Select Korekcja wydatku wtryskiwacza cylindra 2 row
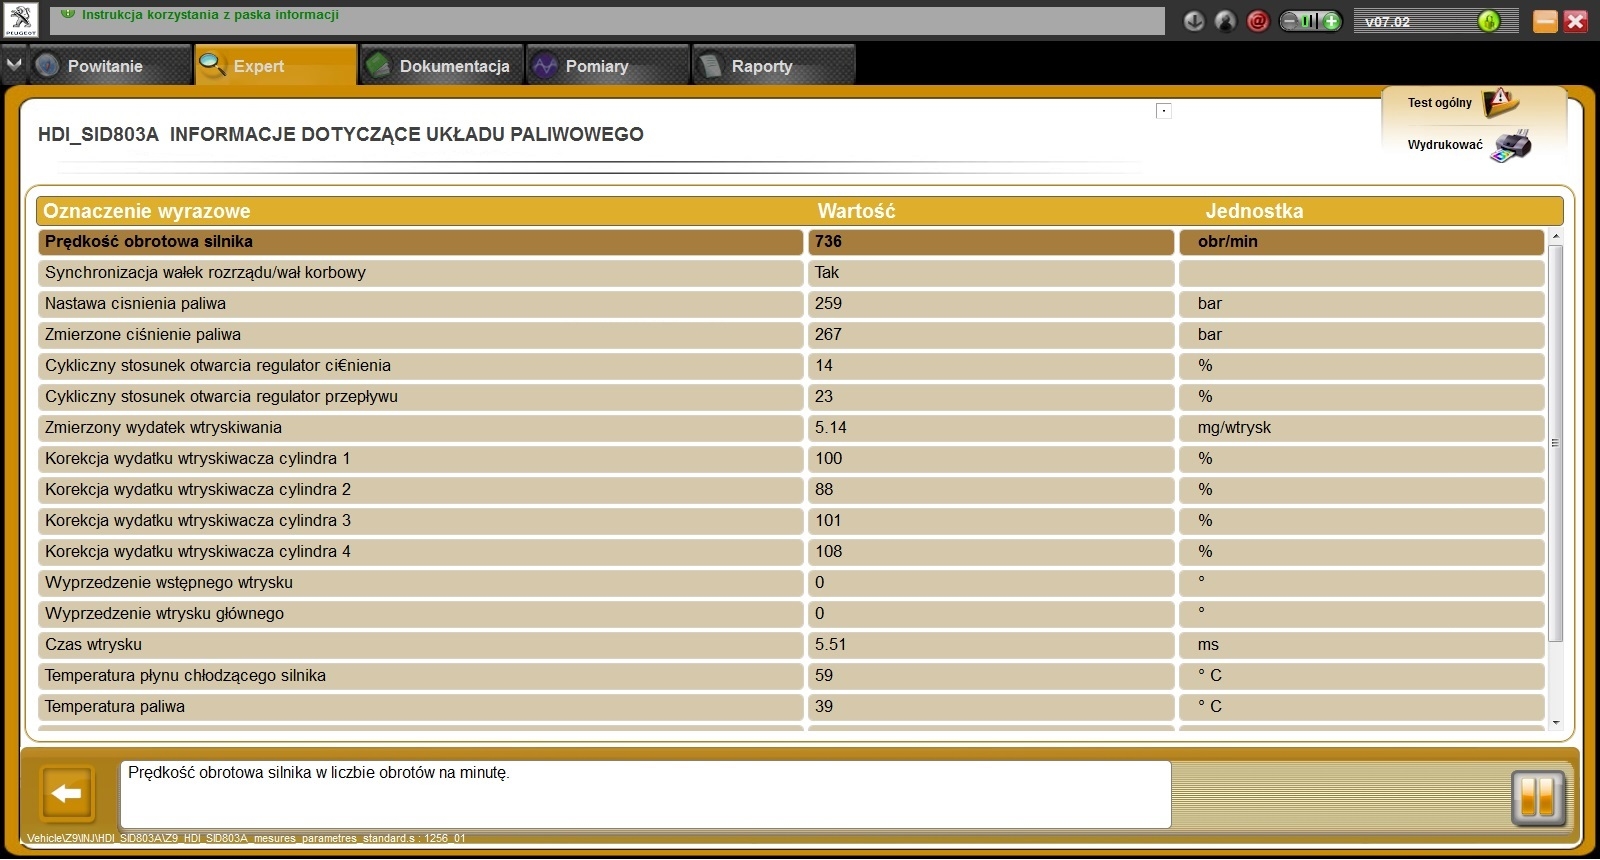 point(792,490)
